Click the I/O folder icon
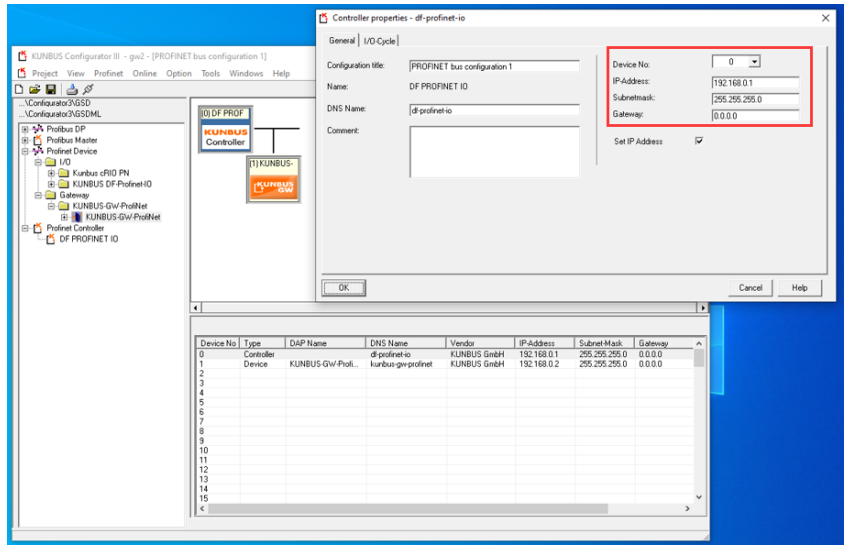850x550 pixels. tap(51, 162)
